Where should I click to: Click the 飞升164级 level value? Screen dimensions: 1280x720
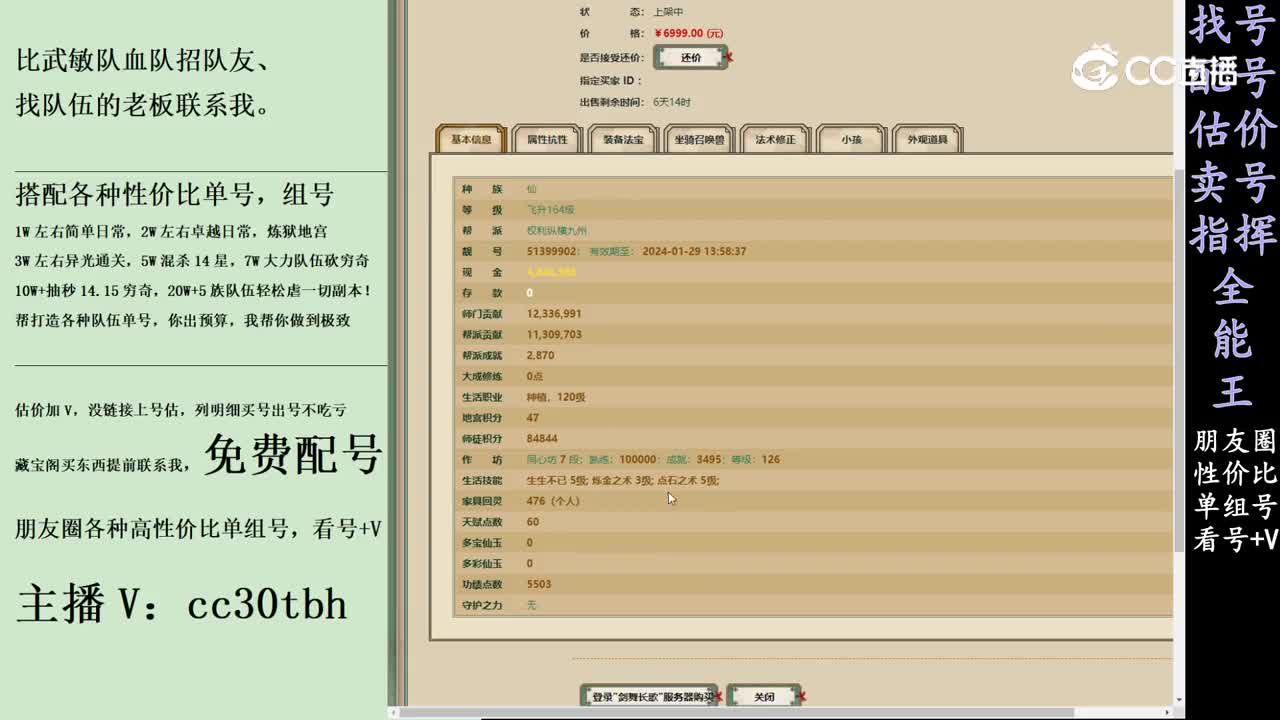(x=550, y=210)
